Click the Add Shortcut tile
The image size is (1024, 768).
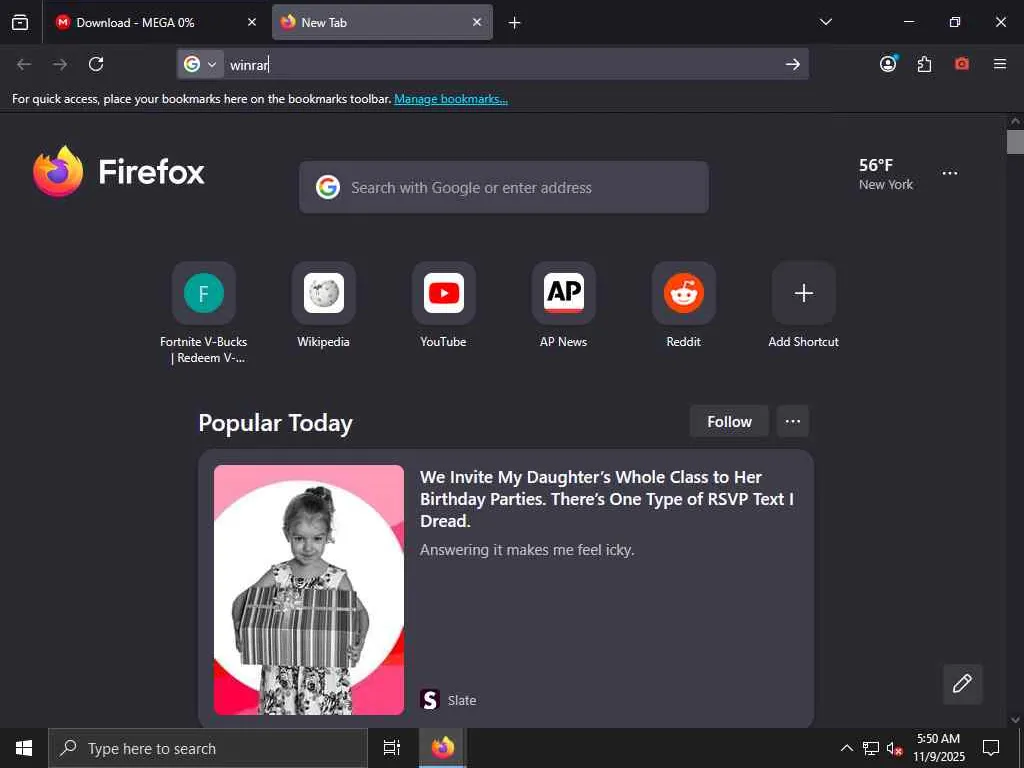804,306
